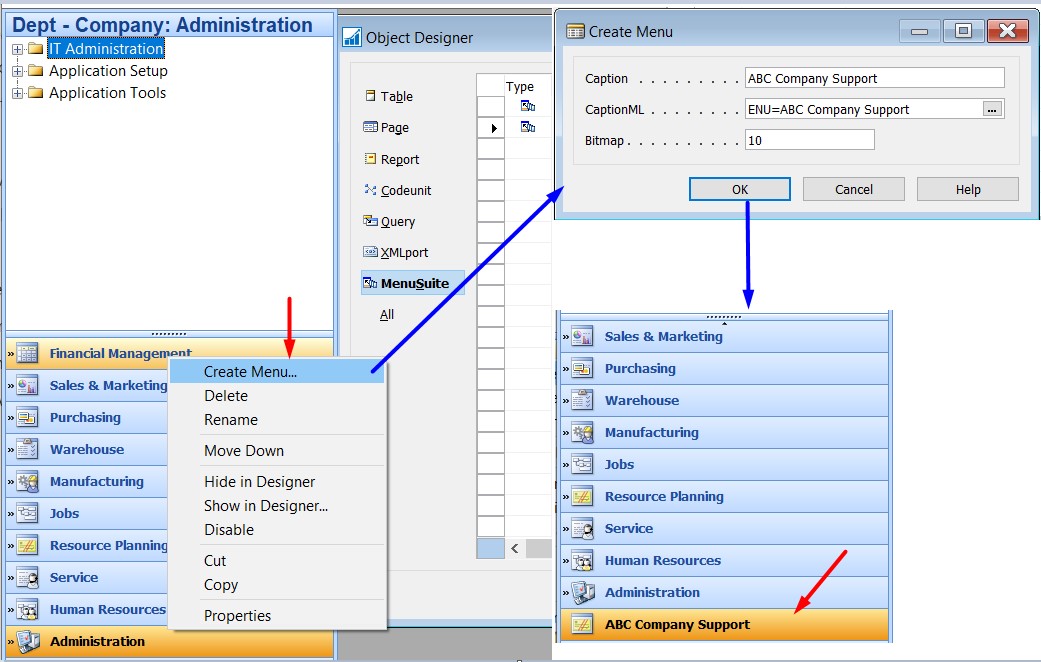Confirm with the OK button
This screenshot has width=1041, height=662.
pos(739,188)
